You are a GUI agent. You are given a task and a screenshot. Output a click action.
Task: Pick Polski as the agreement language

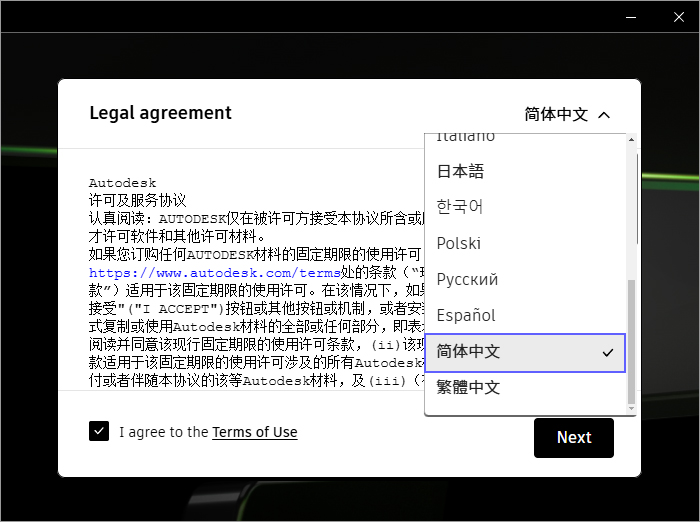click(x=525, y=243)
